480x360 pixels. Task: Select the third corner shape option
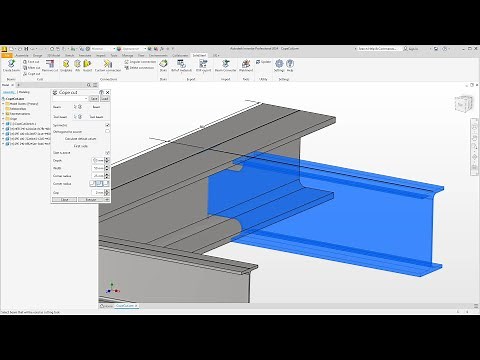point(106,184)
